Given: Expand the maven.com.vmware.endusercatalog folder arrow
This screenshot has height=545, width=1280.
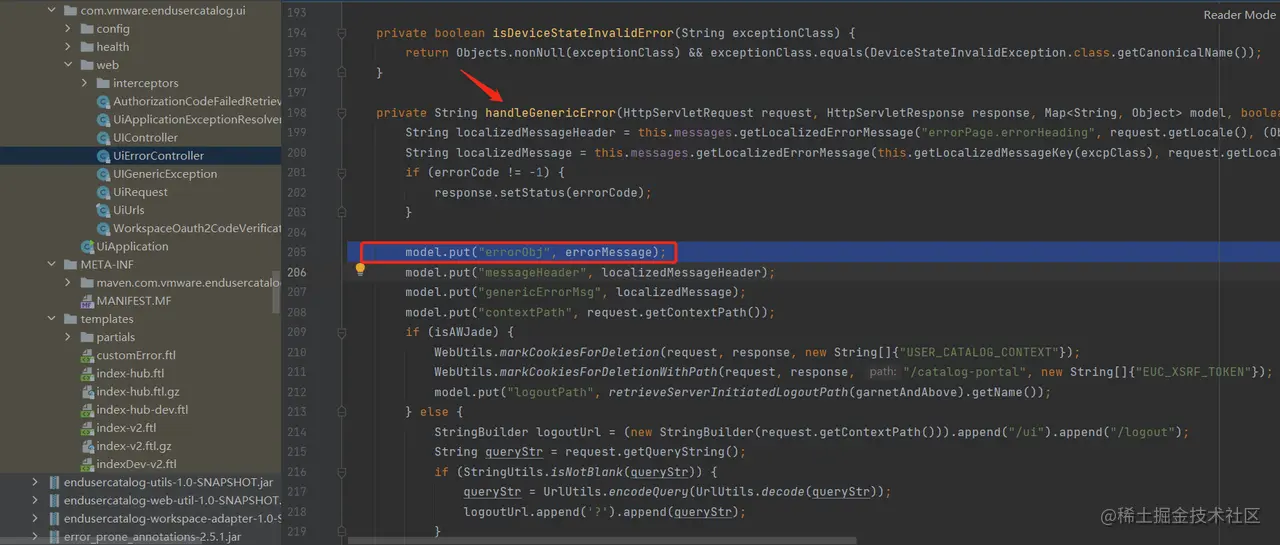Looking at the screenshot, I should click(x=68, y=283).
